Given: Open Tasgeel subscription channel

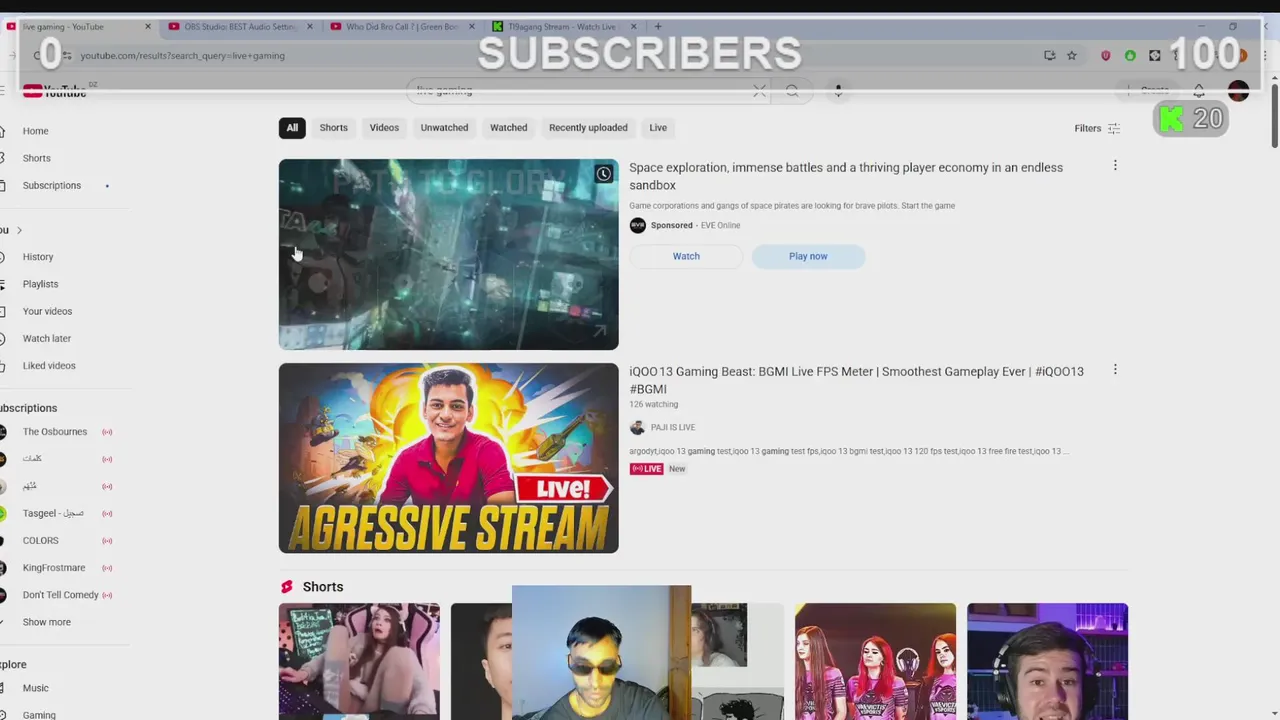Looking at the screenshot, I should [x=53, y=513].
